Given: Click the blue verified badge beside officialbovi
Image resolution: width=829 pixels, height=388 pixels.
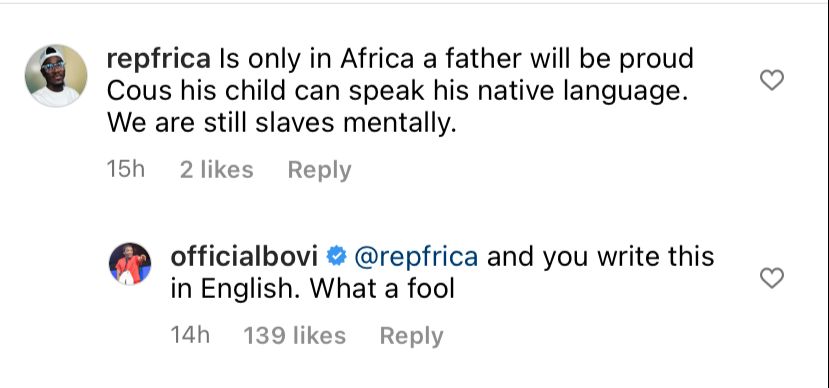Looking at the screenshot, I should 336,257.
